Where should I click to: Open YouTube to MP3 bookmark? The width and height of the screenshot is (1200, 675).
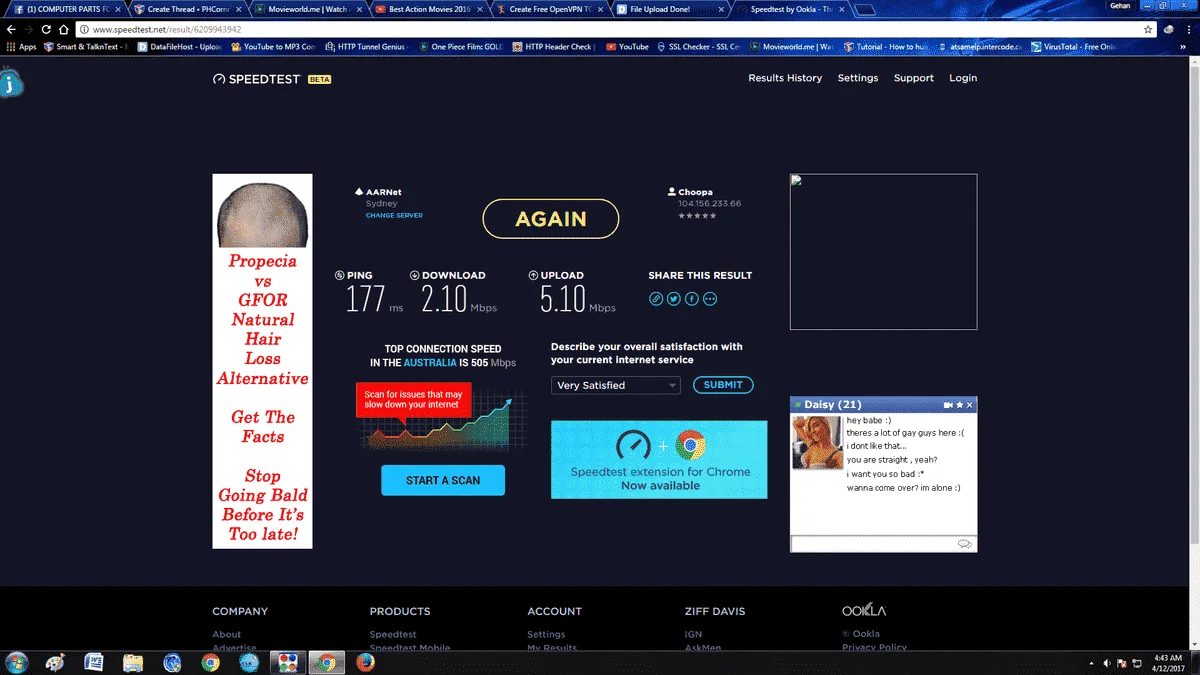click(272, 46)
